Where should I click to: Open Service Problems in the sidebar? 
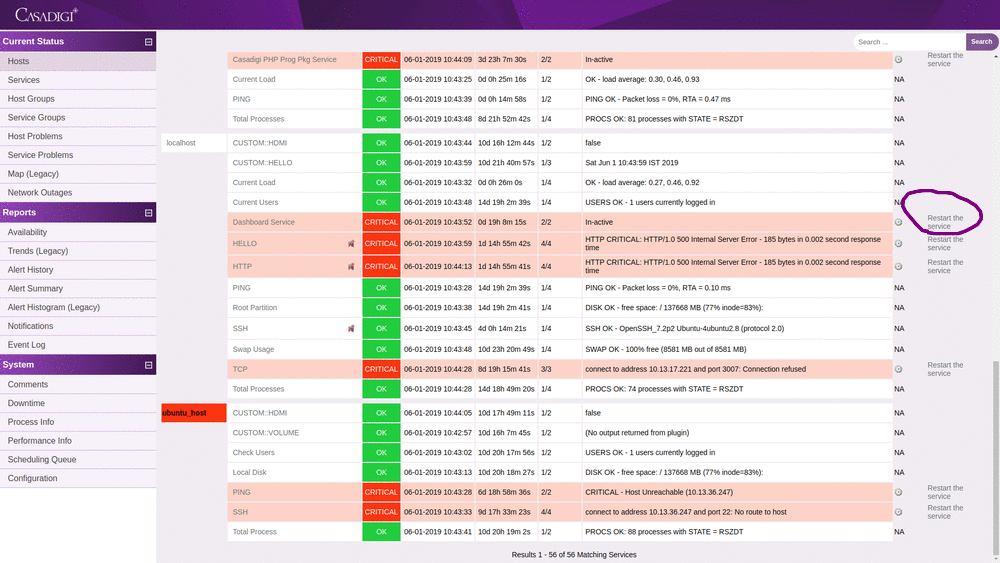[40, 155]
